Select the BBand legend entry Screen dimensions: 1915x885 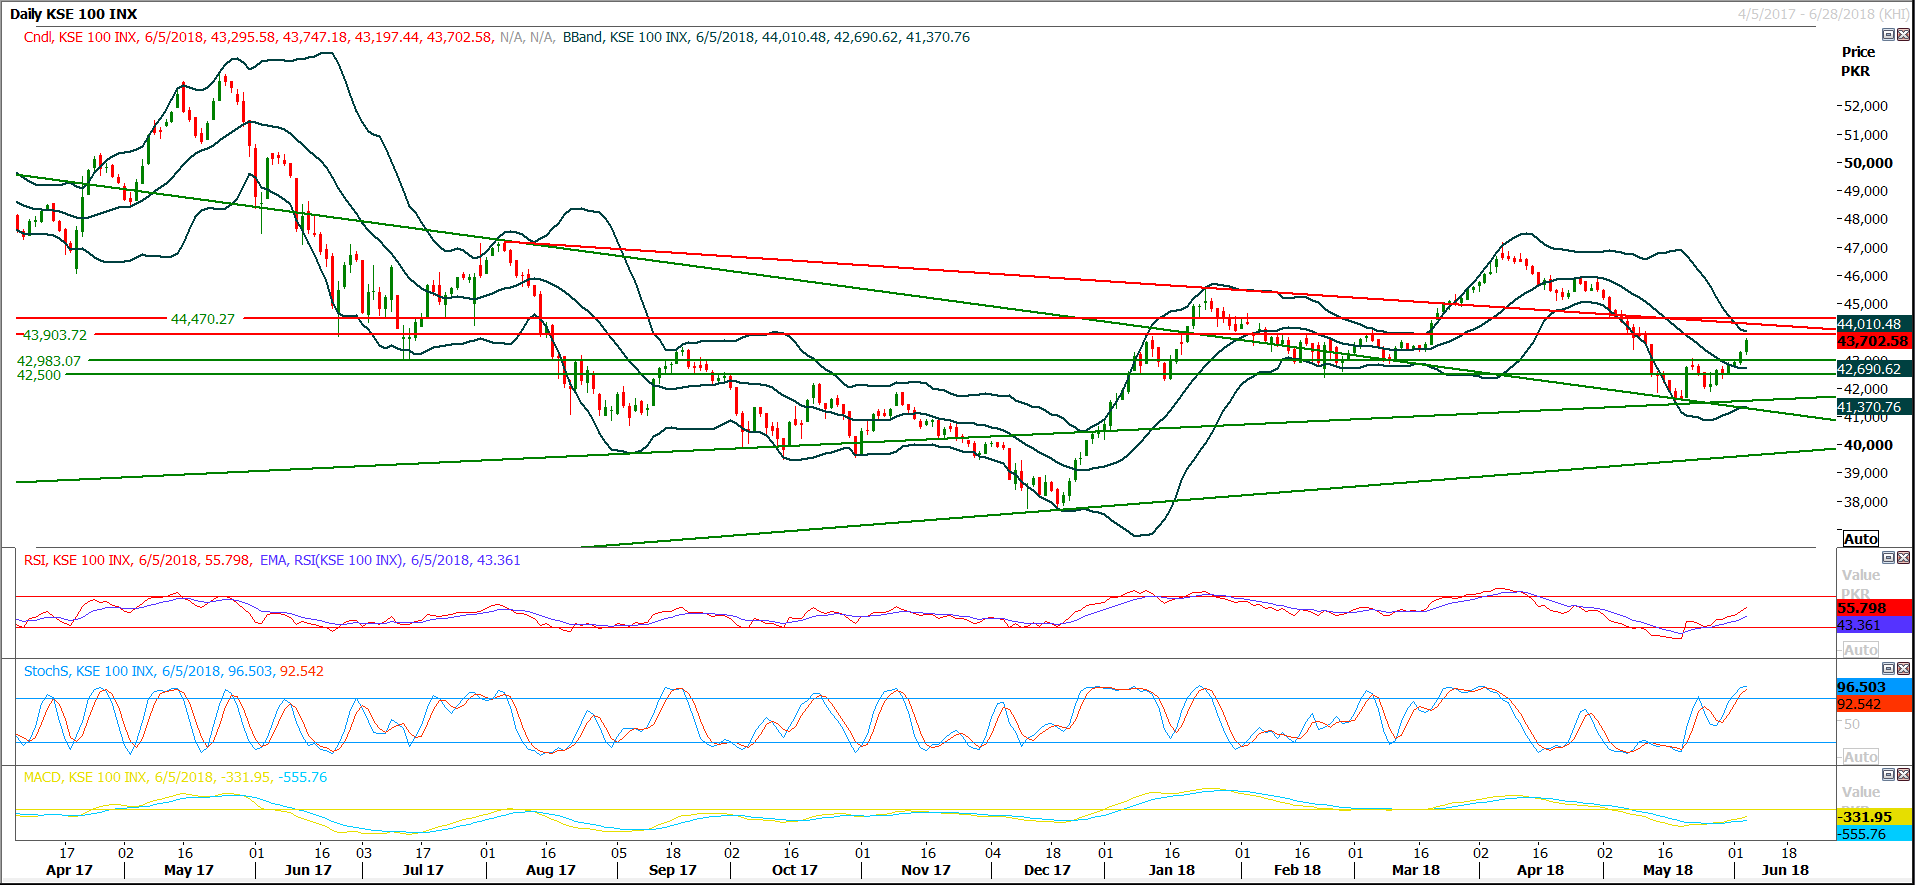pyautogui.click(x=766, y=37)
